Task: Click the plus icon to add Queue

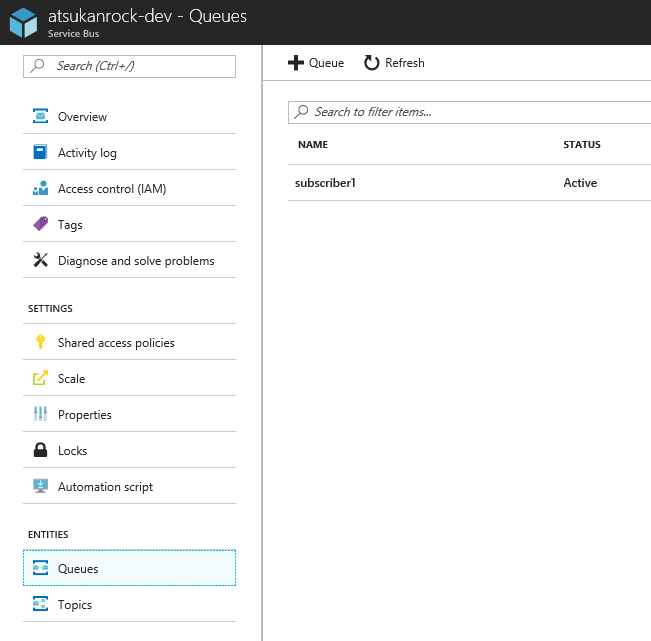Action: [296, 63]
